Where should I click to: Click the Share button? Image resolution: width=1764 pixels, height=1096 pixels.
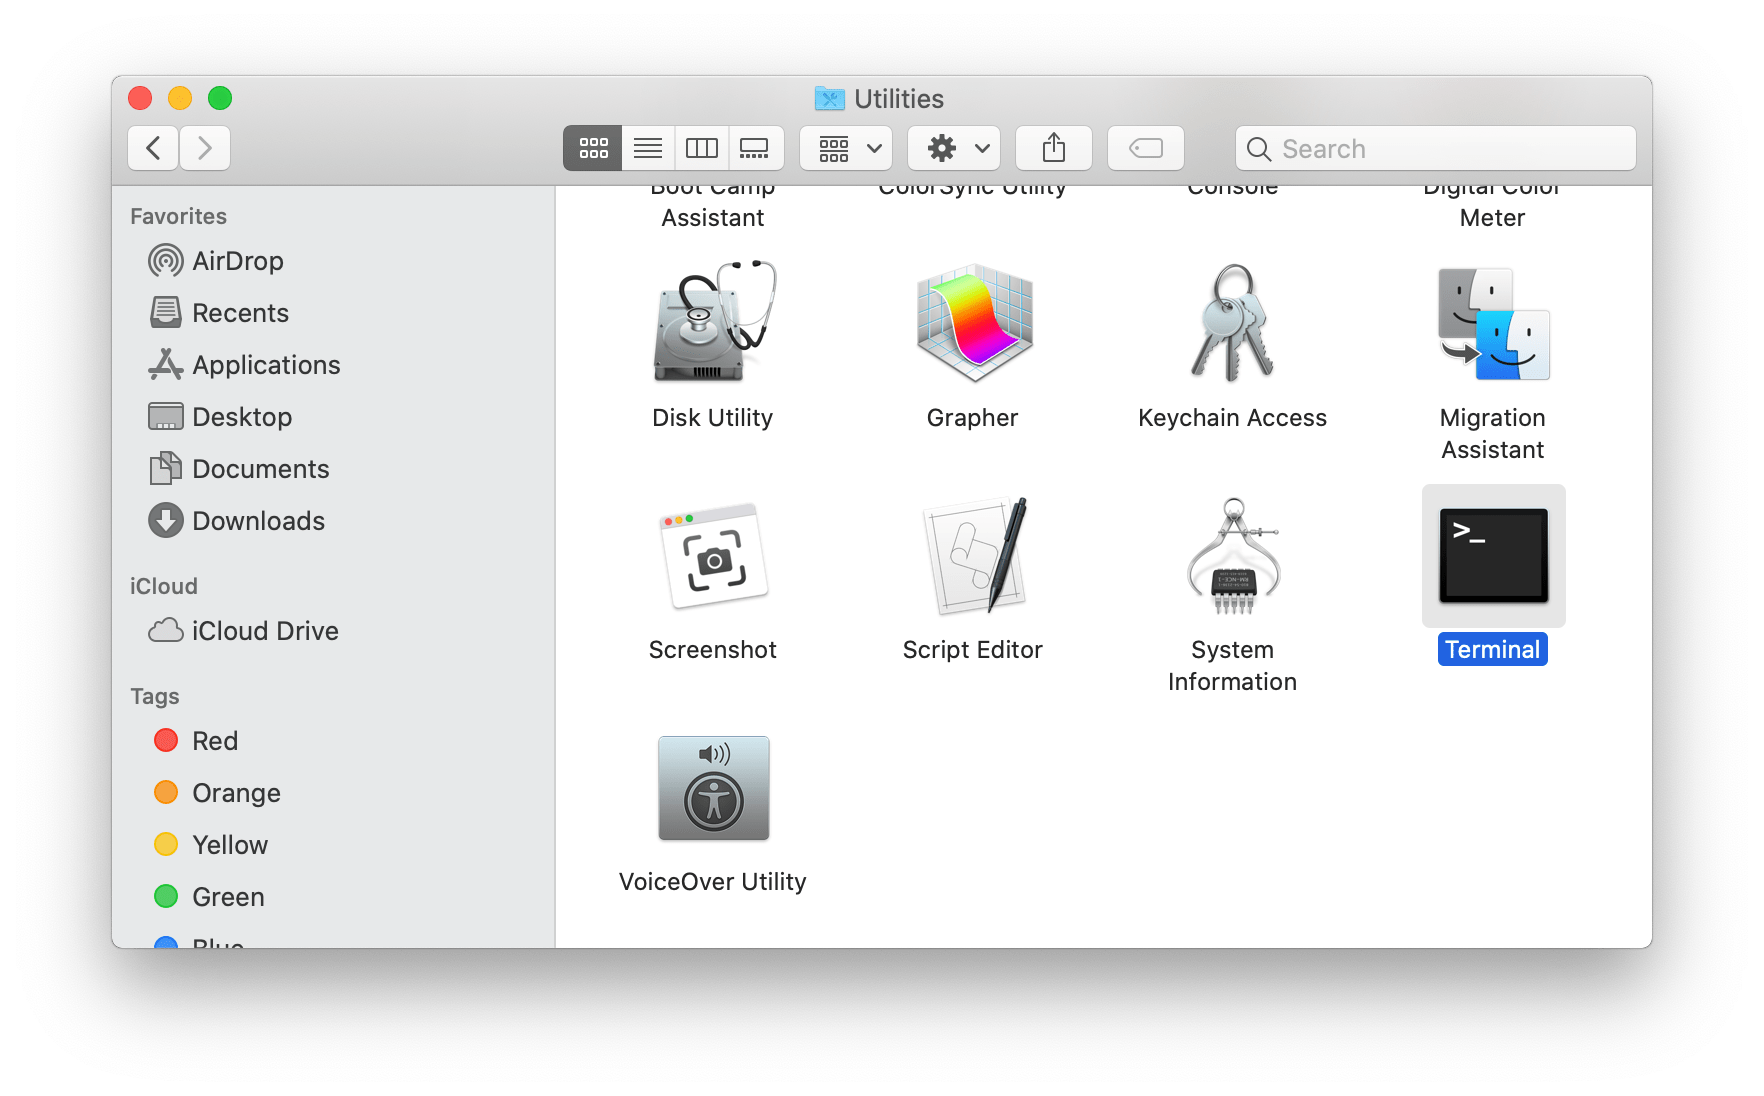click(x=1052, y=147)
